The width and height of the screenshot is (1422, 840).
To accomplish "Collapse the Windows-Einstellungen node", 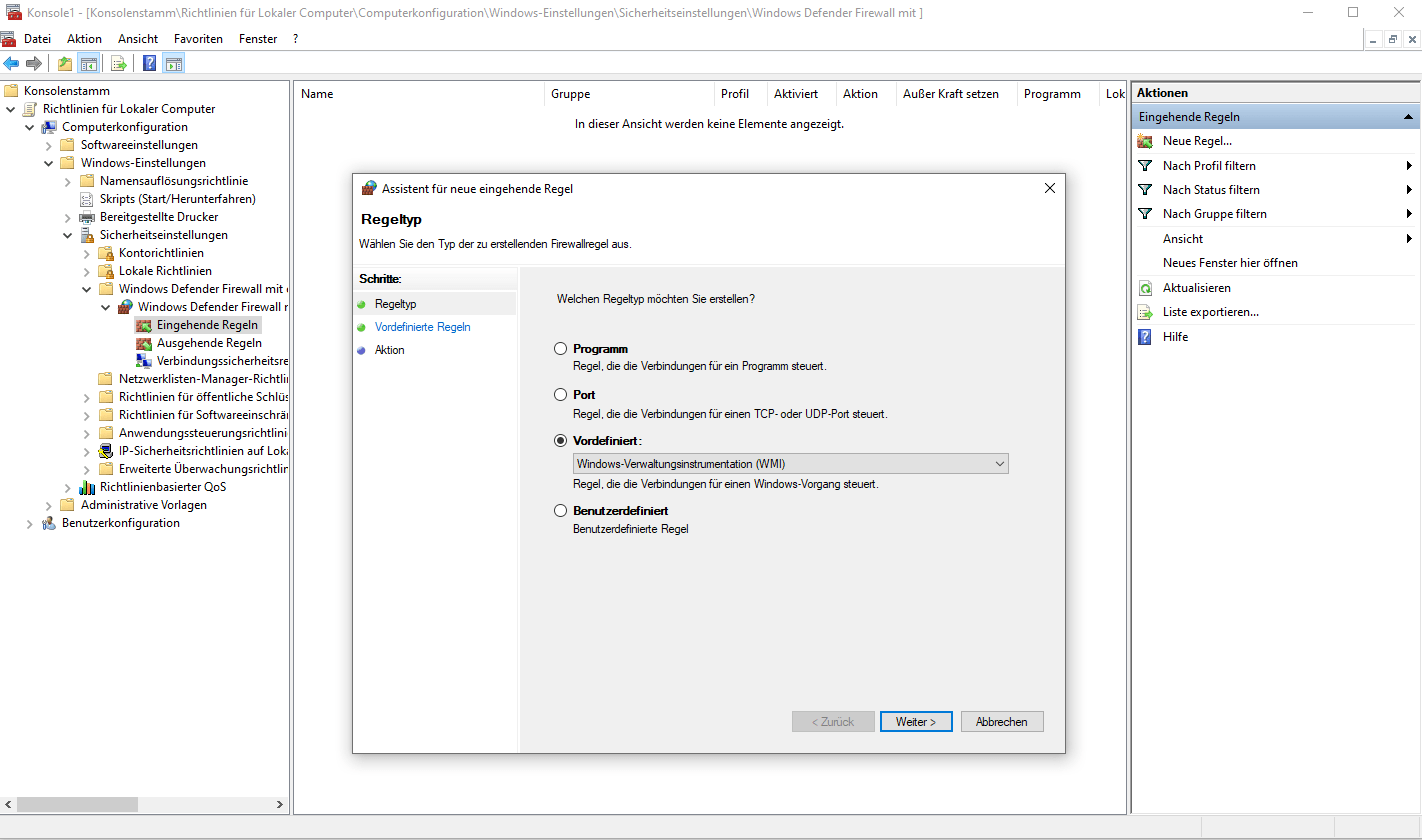I will click(x=49, y=163).
